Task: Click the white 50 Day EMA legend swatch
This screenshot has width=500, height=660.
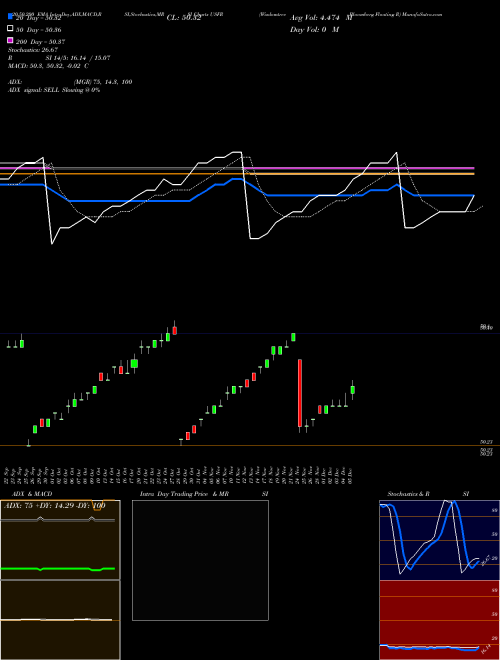Action: 10,28
